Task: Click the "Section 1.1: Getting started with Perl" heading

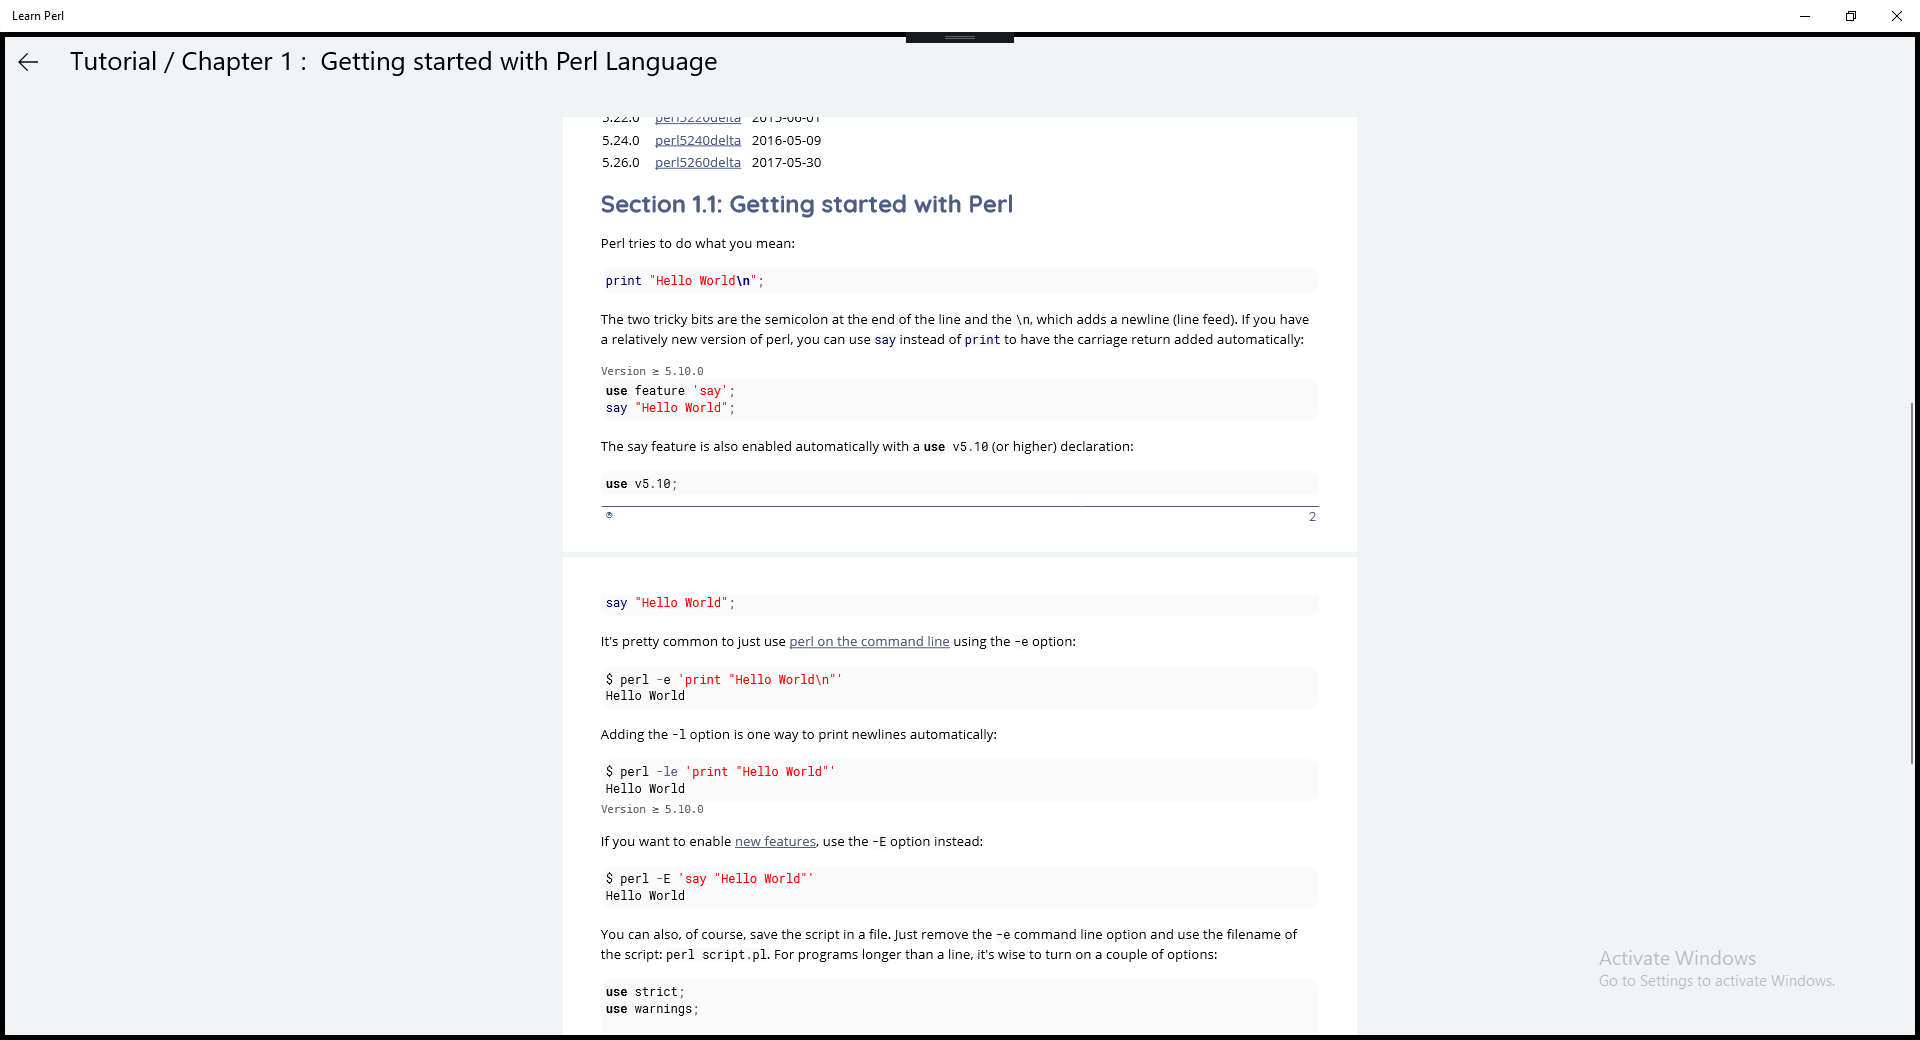Action: 806,205
